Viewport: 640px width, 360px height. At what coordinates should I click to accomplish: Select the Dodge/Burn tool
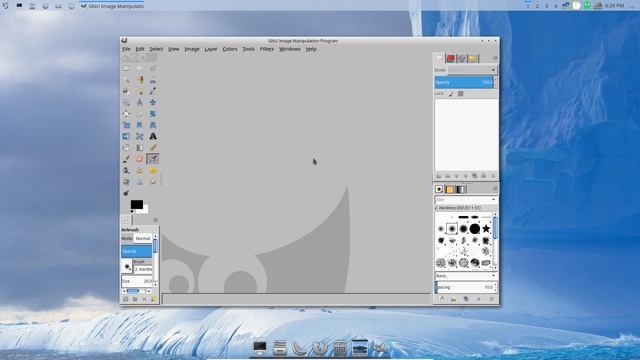coord(127,193)
